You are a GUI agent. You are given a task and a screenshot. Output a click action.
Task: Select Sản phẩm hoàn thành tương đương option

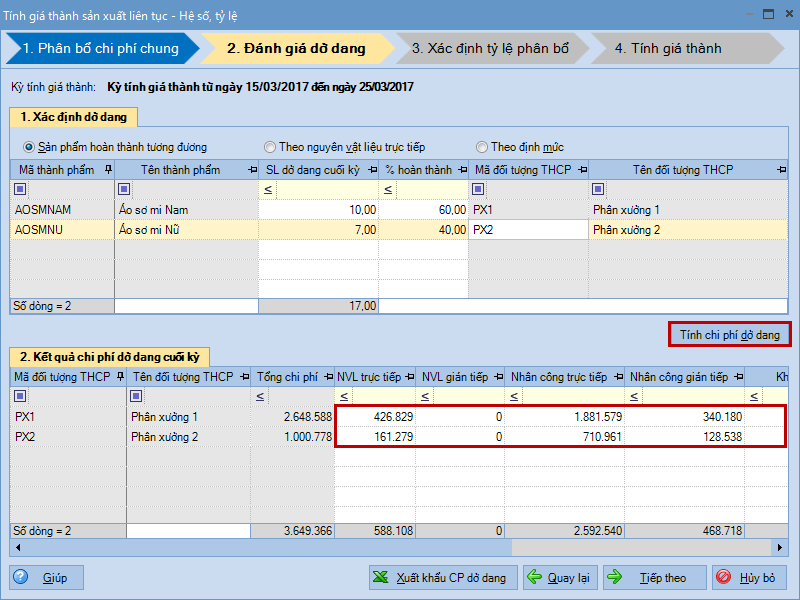click(30, 147)
